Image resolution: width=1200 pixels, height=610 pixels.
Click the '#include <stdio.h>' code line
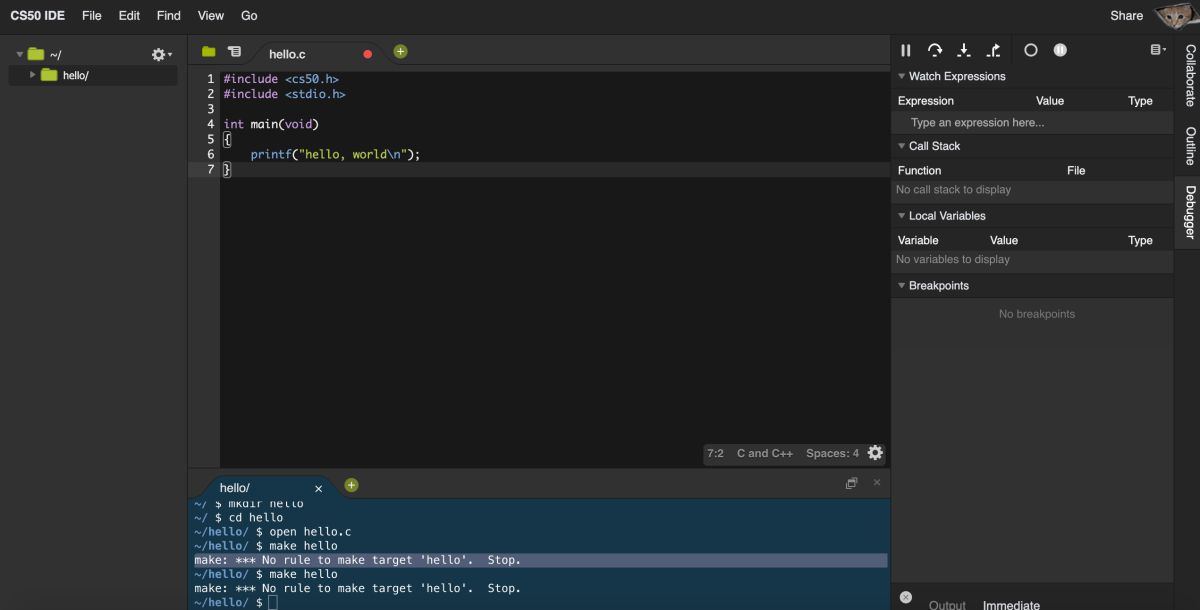tap(284, 94)
